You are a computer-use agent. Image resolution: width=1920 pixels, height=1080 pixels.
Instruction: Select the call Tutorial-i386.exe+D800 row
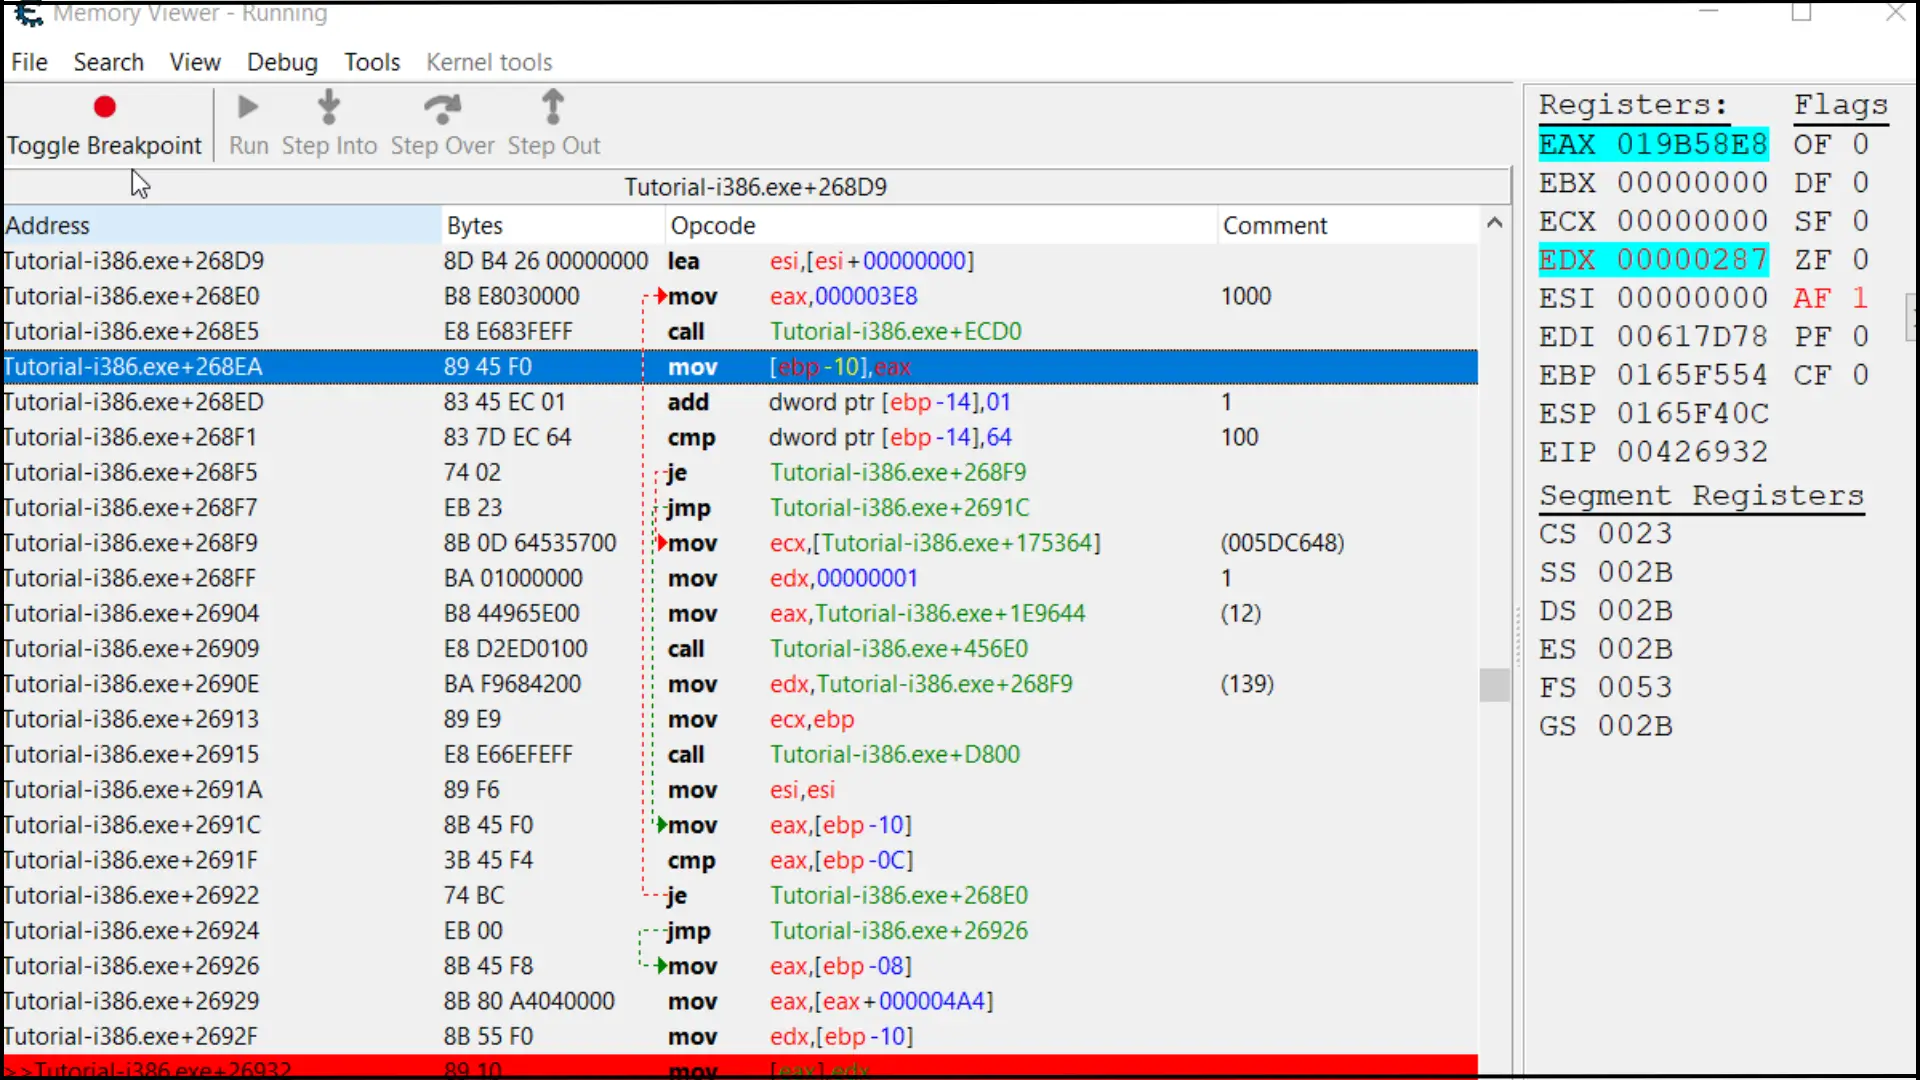740,755
